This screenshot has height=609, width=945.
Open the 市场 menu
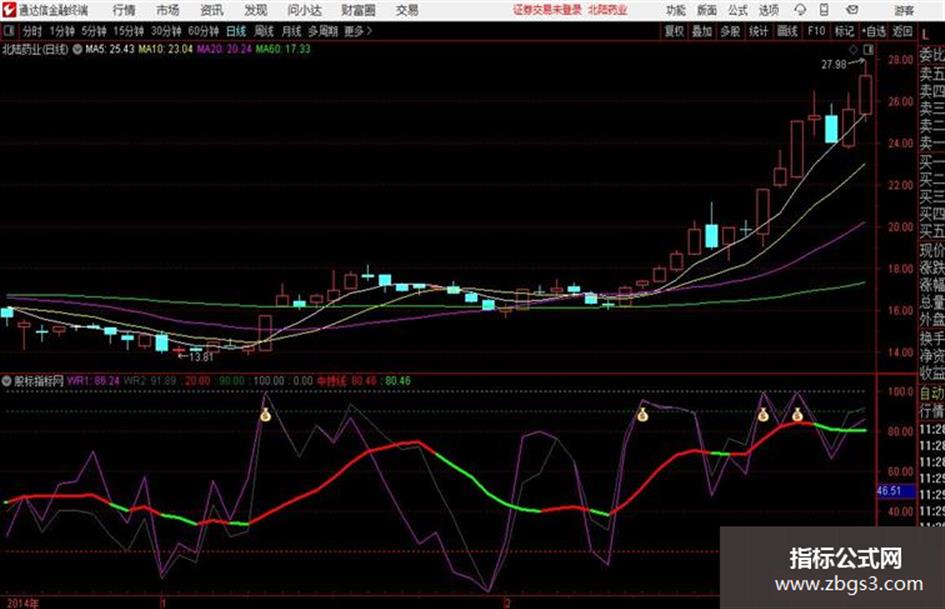point(168,10)
